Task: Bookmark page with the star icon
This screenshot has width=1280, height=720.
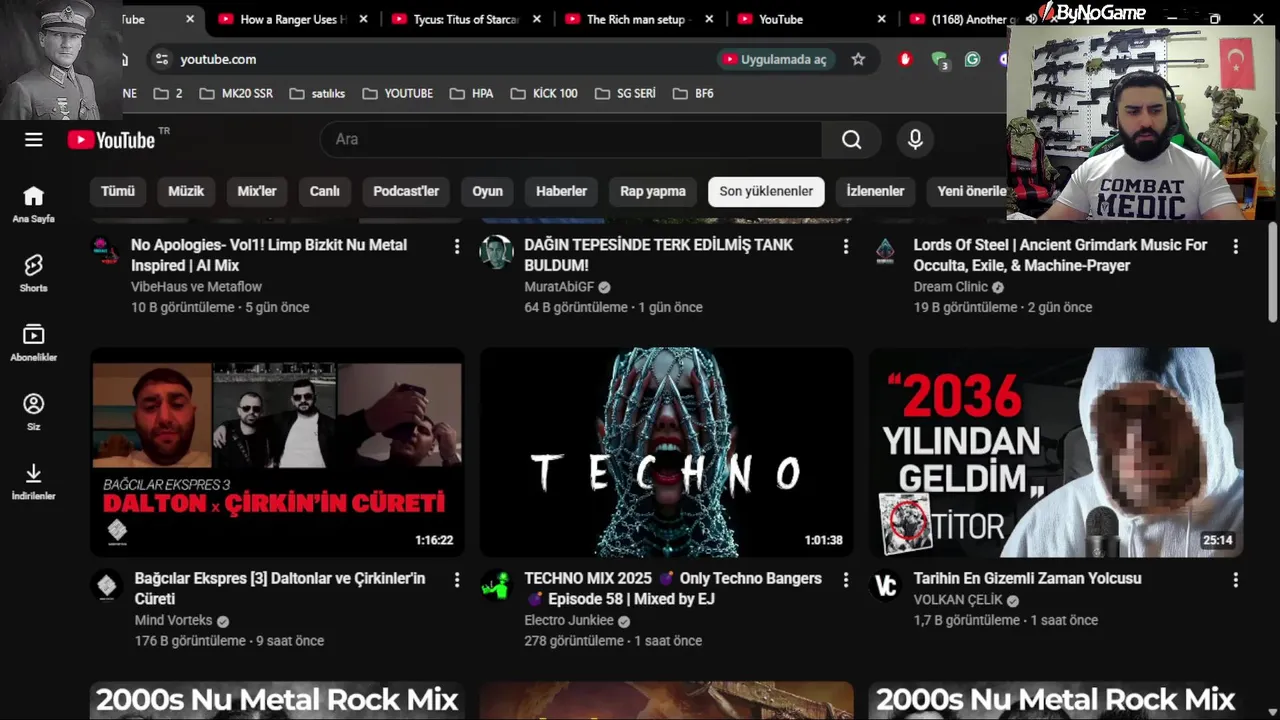Action: (858, 59)
